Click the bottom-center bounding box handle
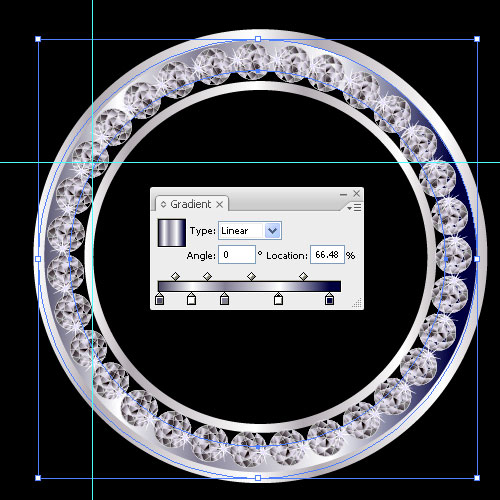500x500 pixels. 258,478
